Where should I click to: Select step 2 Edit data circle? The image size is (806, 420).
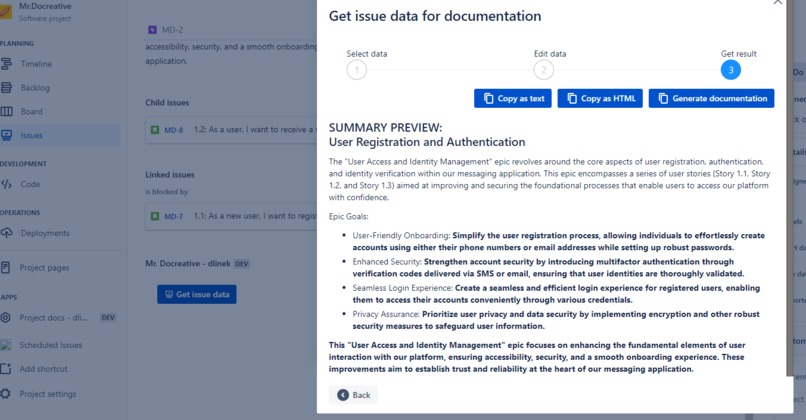(544, 70)
